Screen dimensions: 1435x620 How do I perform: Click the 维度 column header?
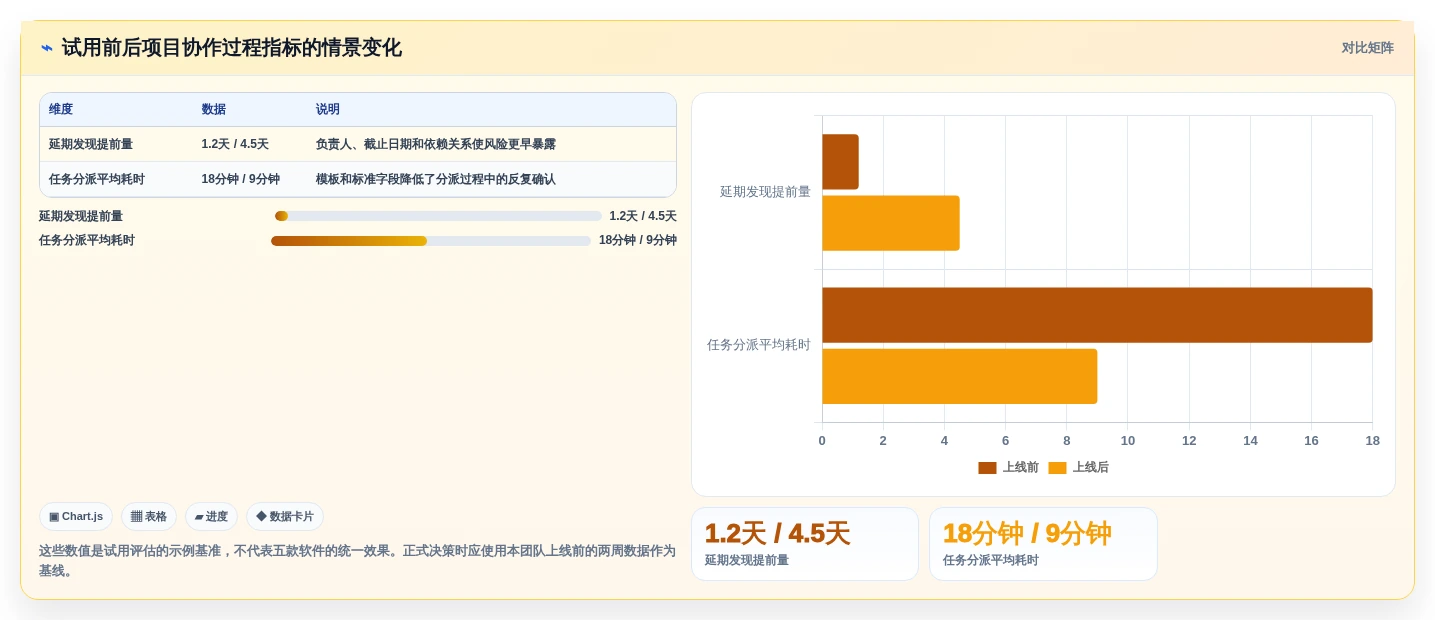click(61, 110)
